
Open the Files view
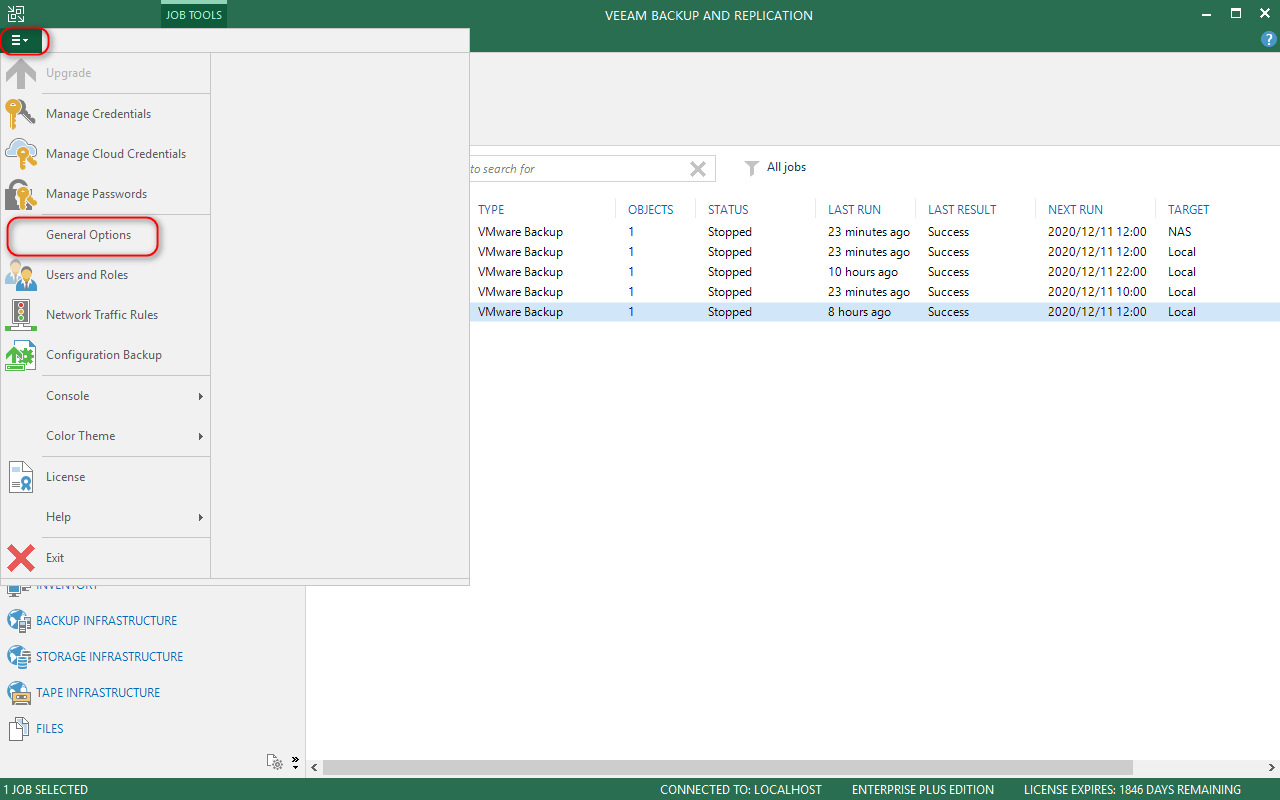(50, 729)
